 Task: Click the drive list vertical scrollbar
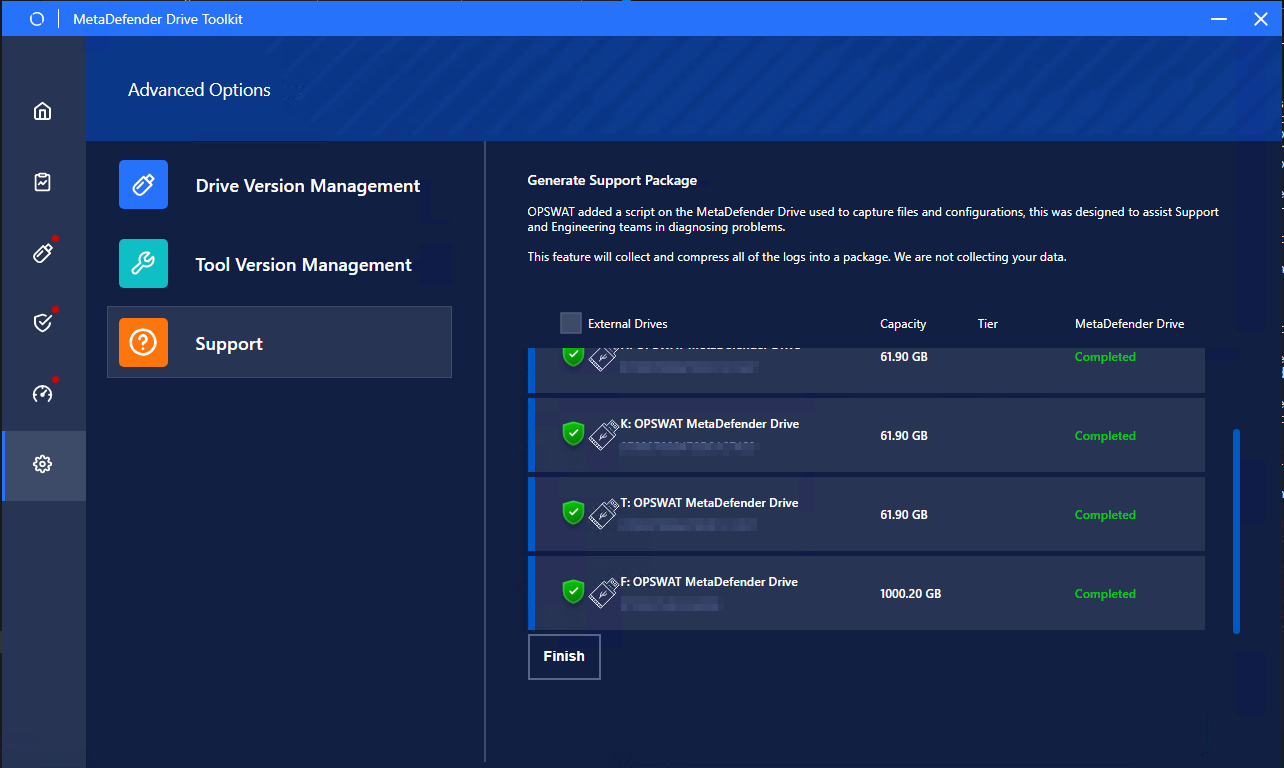point(1236,531)
